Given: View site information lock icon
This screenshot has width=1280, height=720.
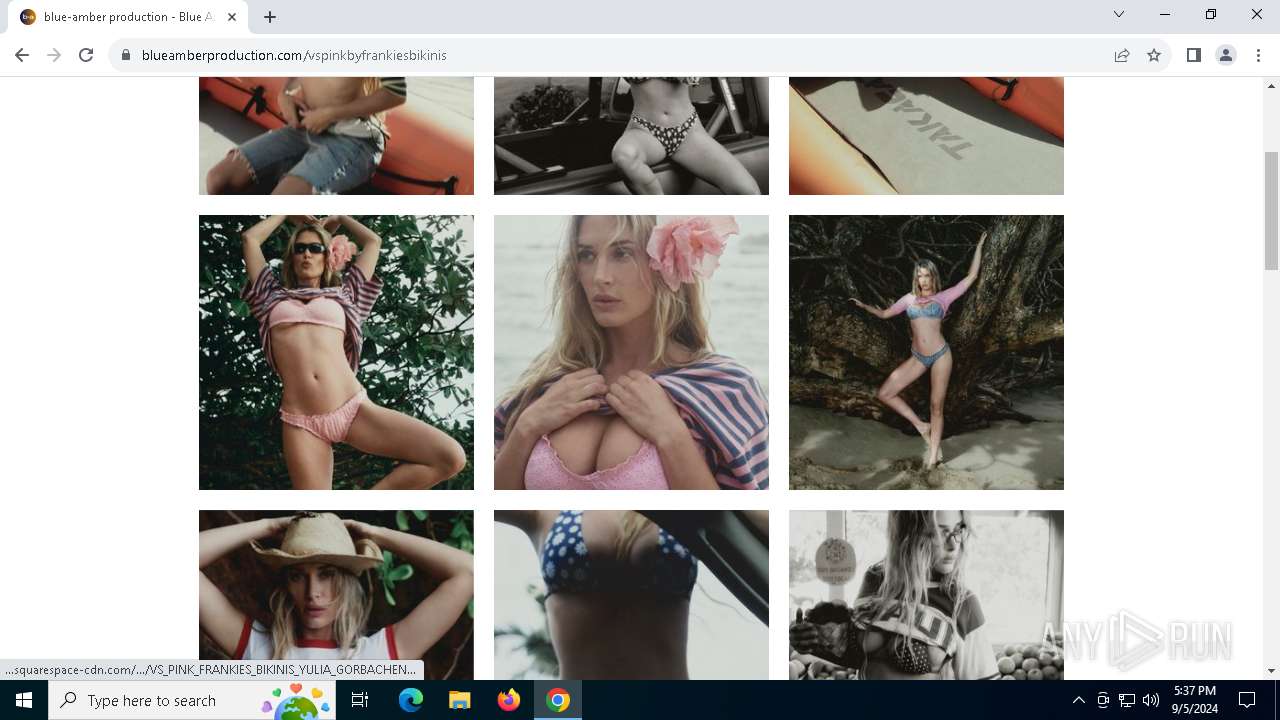Looking at the screenshot, I should (126, 55).
